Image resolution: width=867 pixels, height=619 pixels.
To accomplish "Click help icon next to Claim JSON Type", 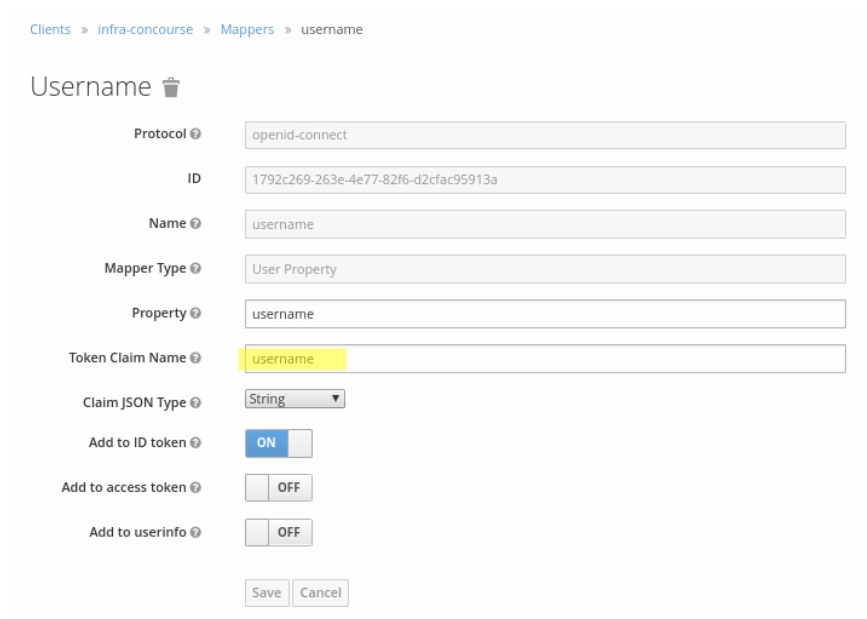I will click(196, 403).
